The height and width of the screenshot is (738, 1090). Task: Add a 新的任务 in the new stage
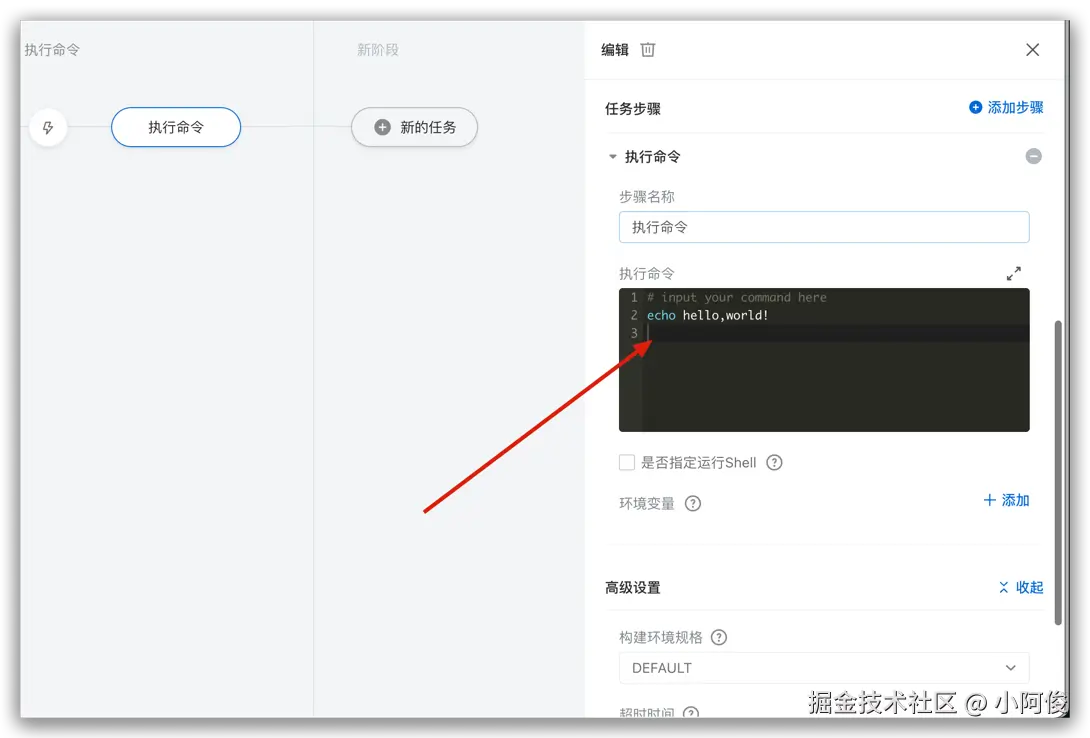pyautogui.click(x=414, y=127)
